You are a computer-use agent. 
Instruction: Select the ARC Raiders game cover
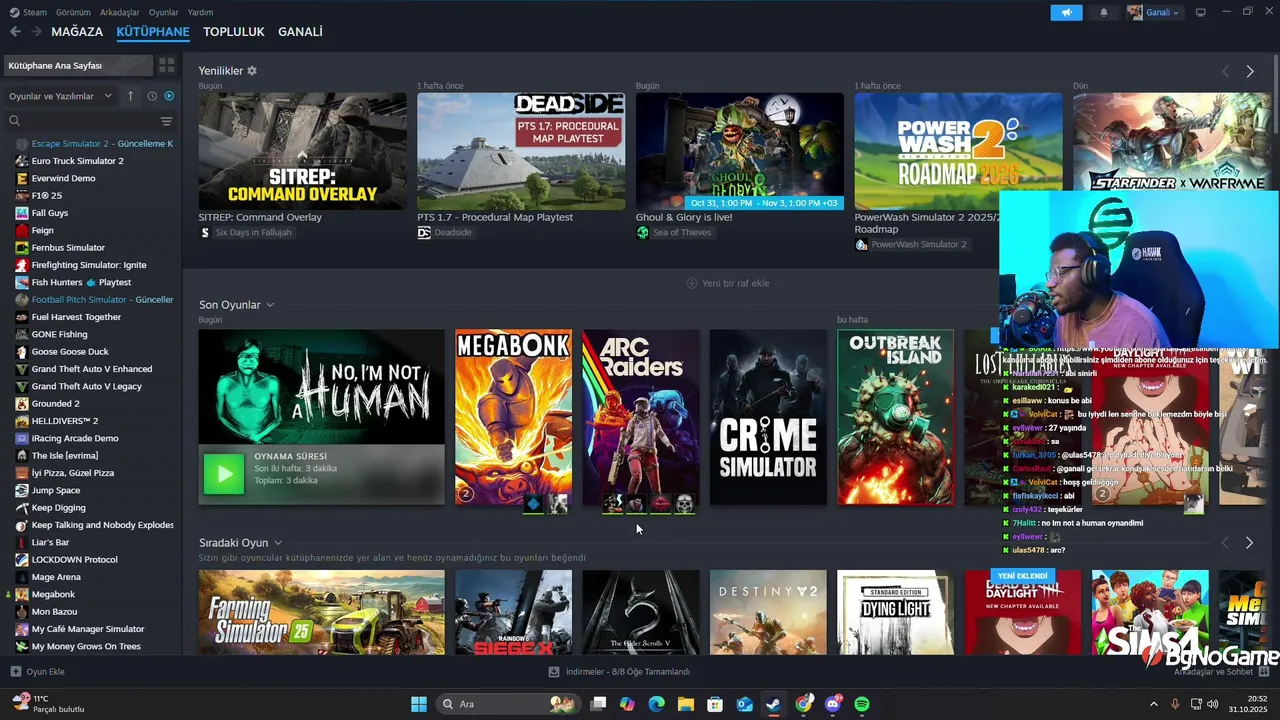coord(641,417)
